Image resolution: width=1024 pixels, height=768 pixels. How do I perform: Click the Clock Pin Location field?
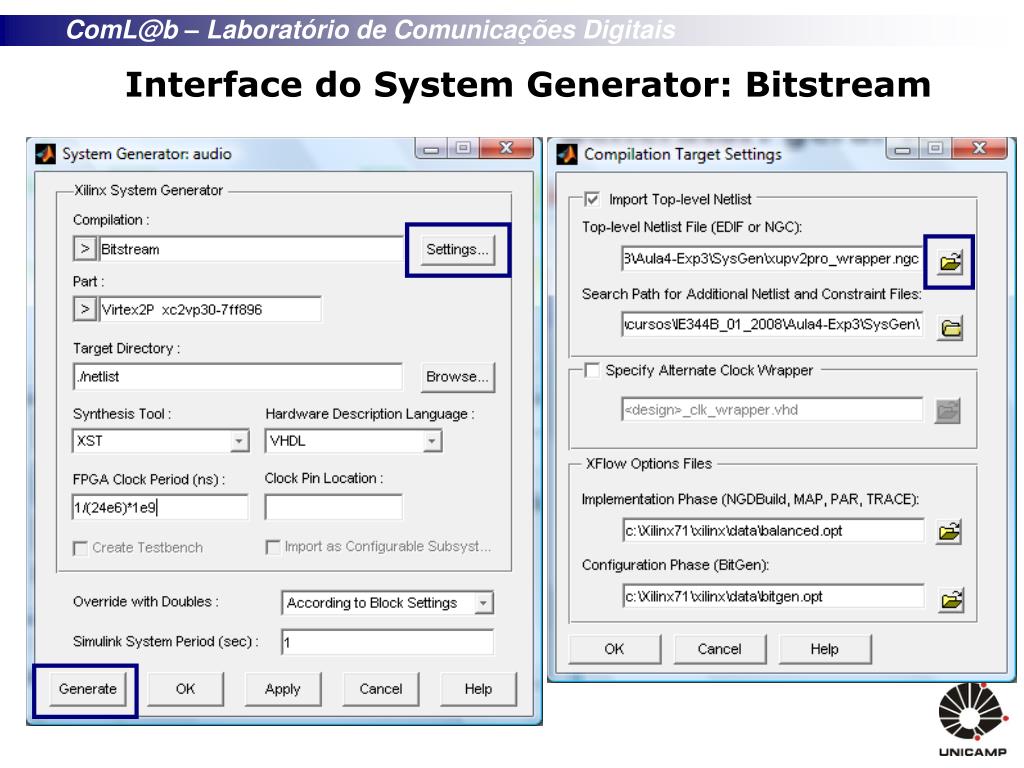[333, 507]
